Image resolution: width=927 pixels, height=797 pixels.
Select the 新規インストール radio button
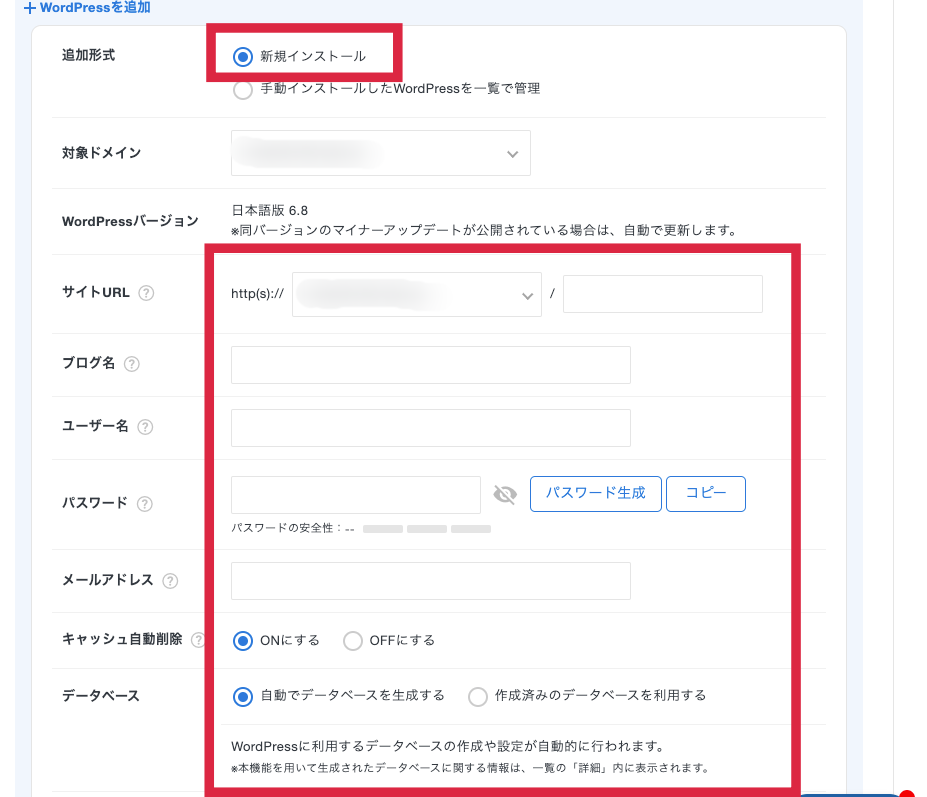[242, 57]
